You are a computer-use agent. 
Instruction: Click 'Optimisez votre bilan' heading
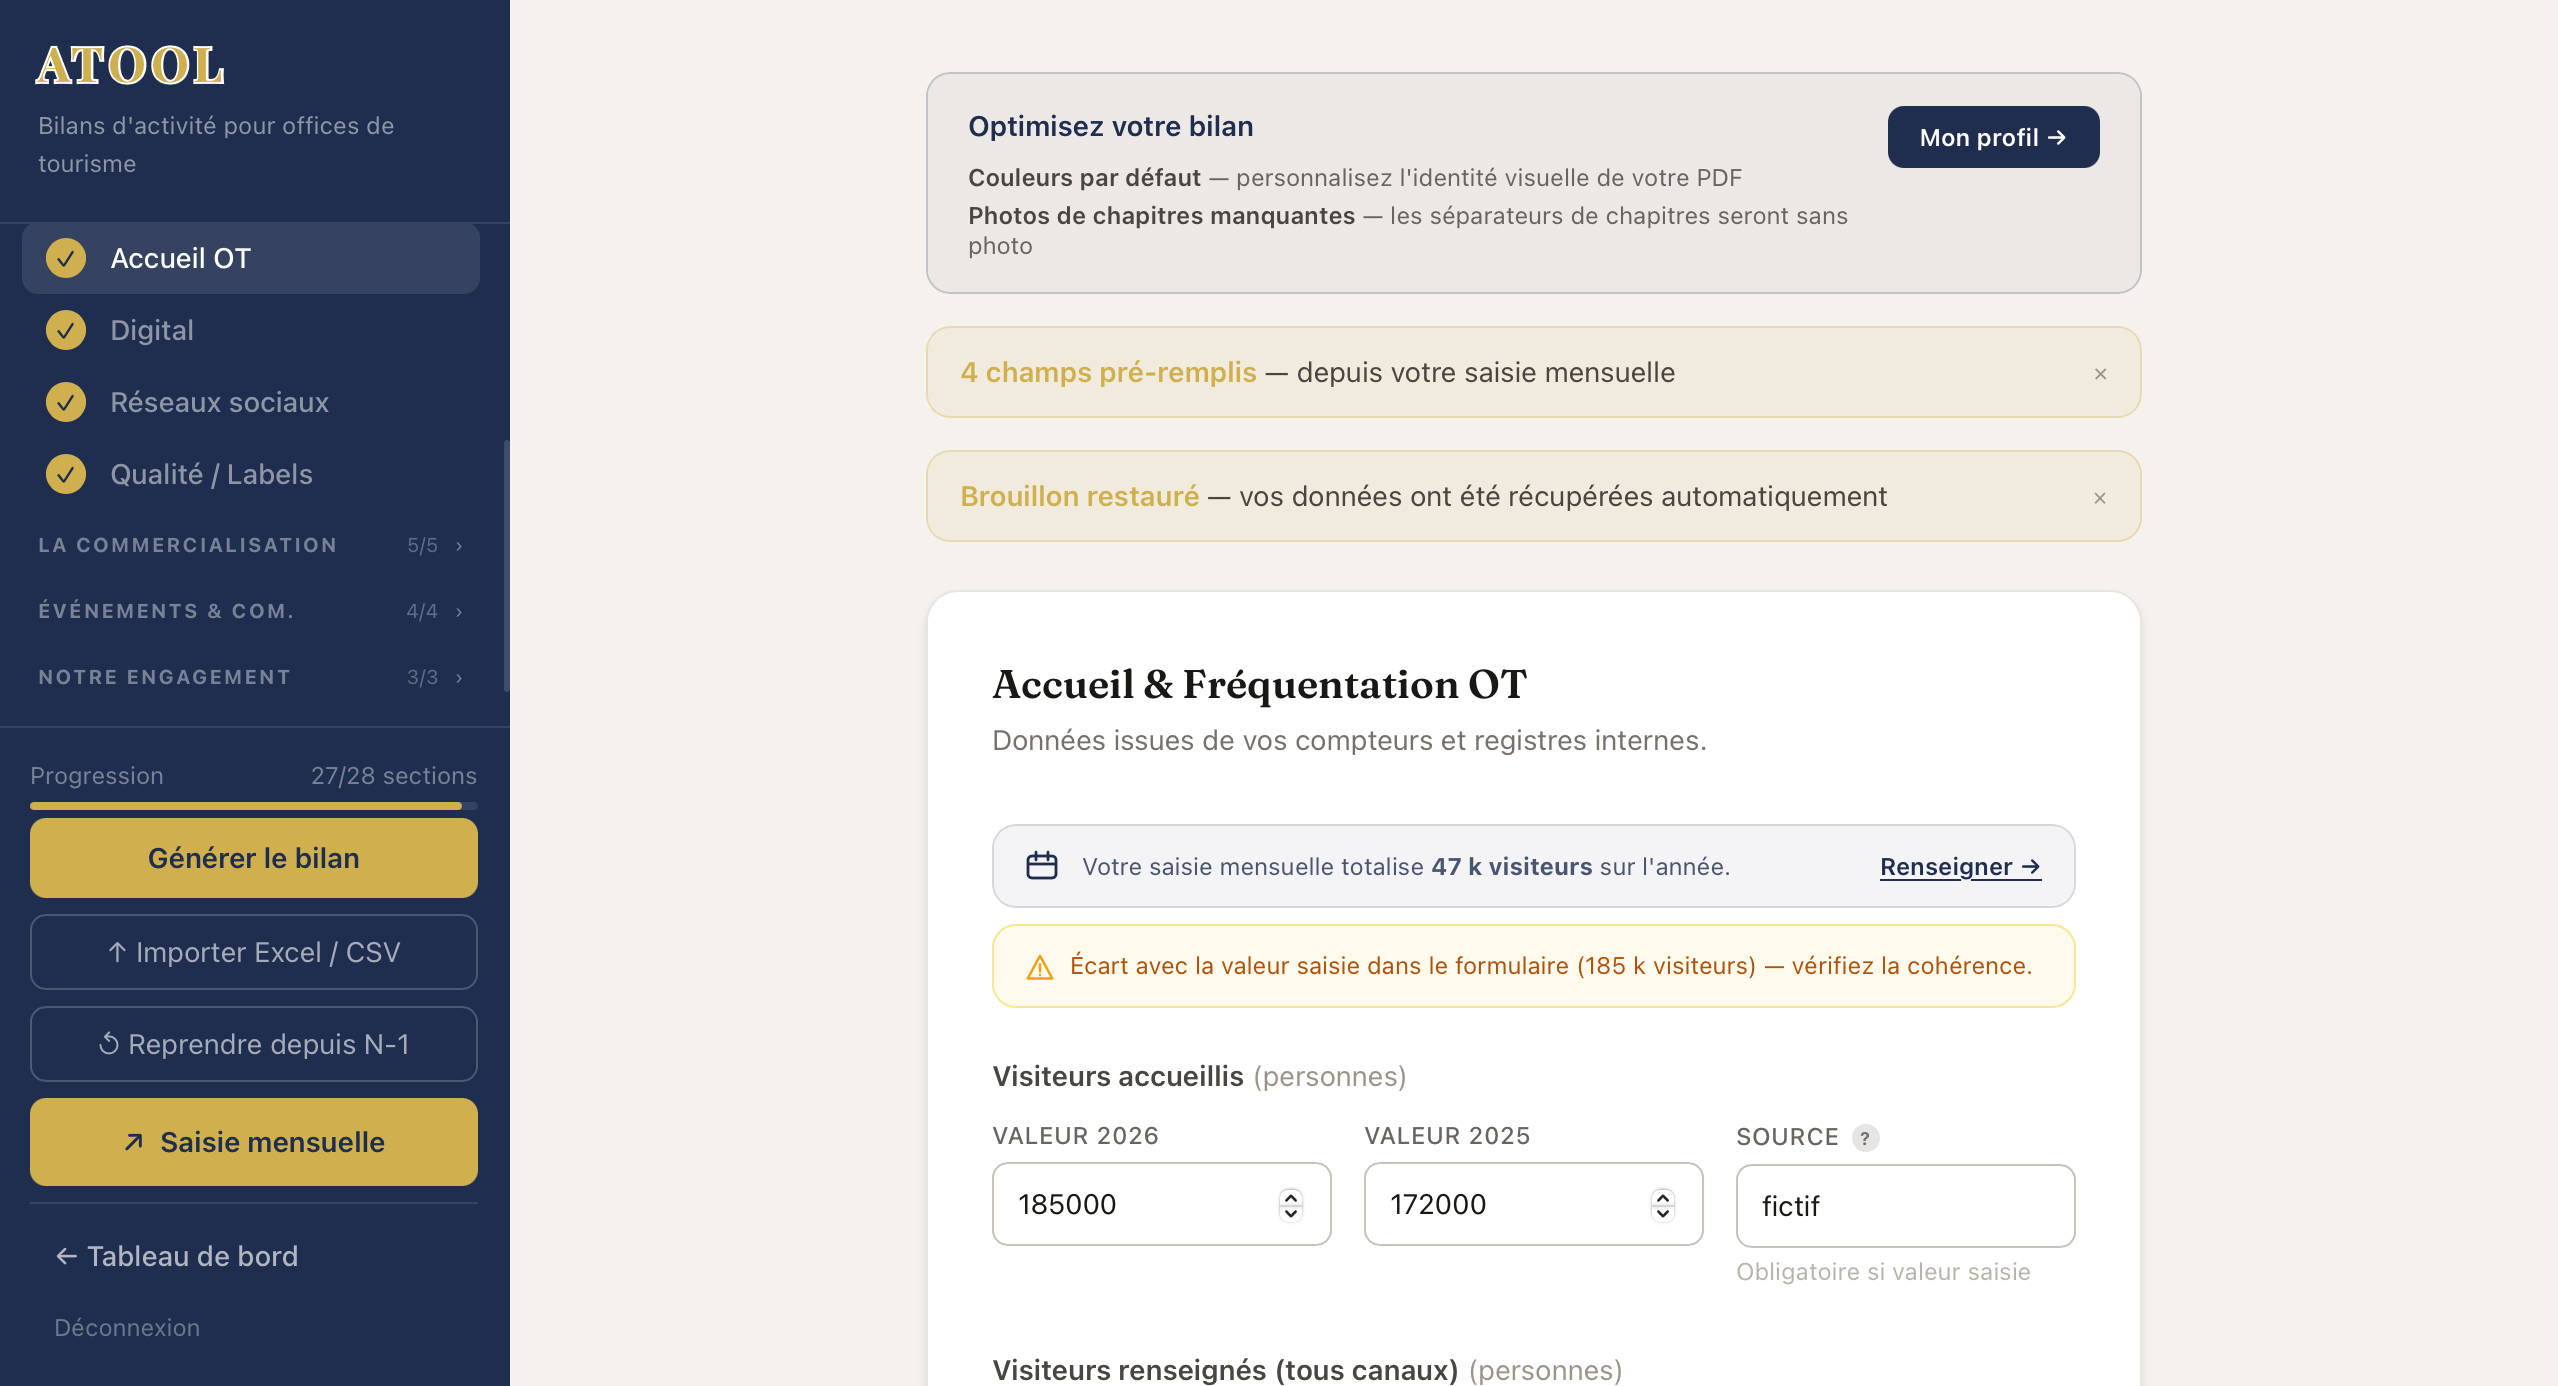point(1110,126)
